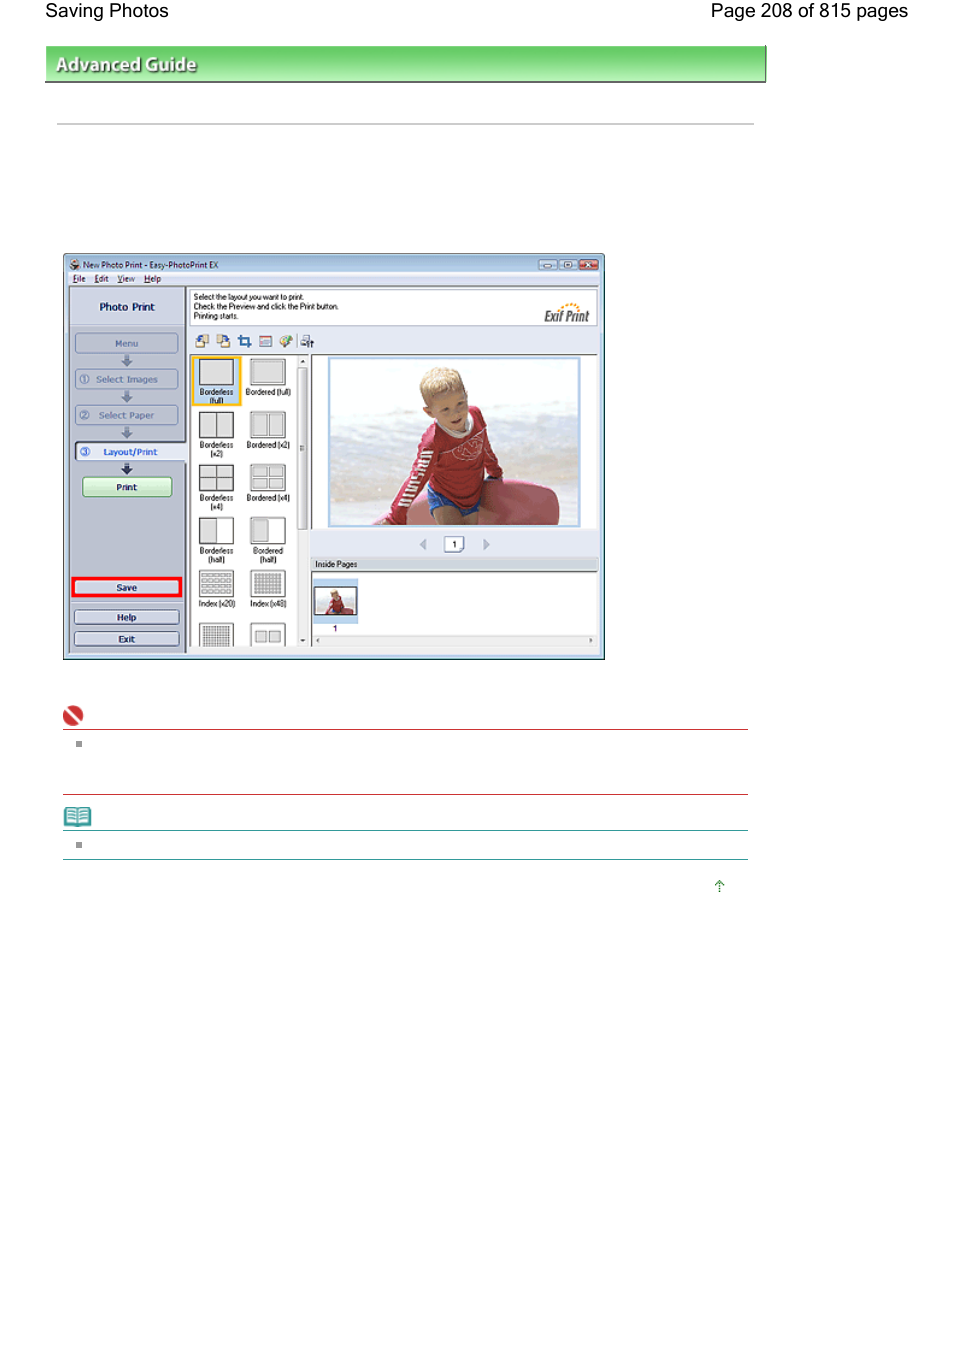Viewport: 954px width, 1350px height.
Task: Choose the Bordered (full) layout
Action: pos(268,378)
